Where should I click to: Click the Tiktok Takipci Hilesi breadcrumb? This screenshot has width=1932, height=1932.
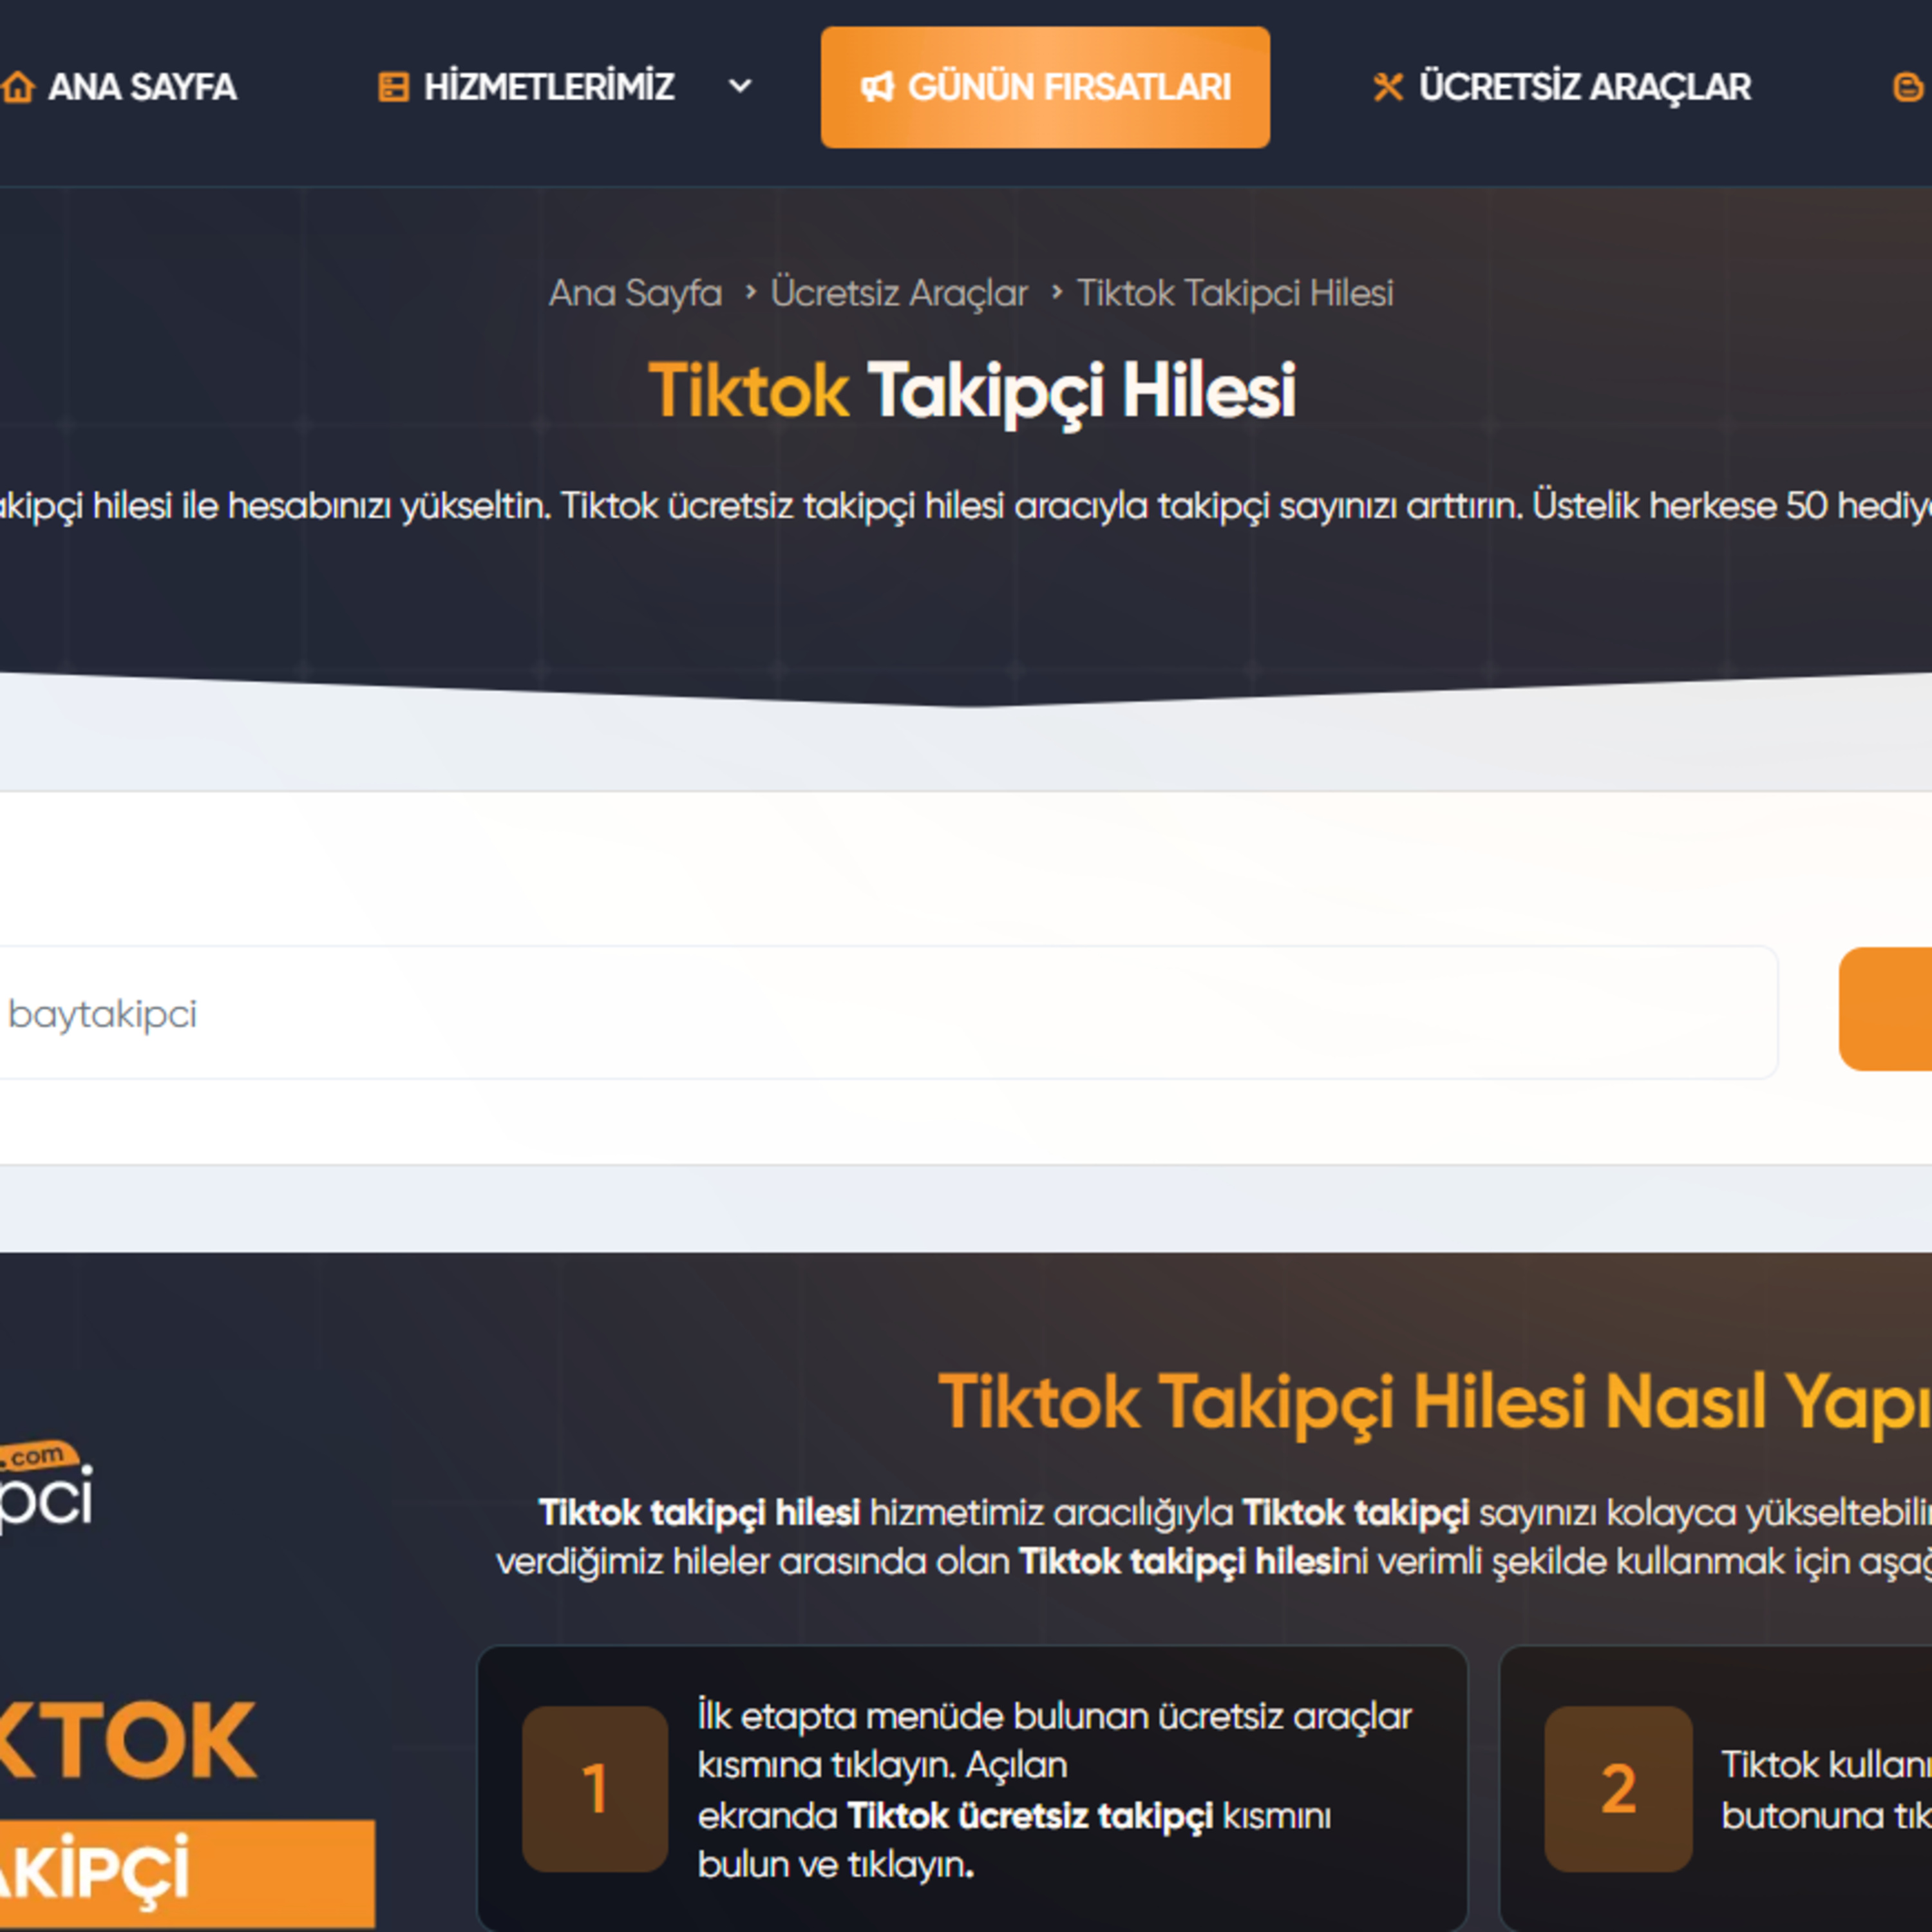coord(1235,293)
